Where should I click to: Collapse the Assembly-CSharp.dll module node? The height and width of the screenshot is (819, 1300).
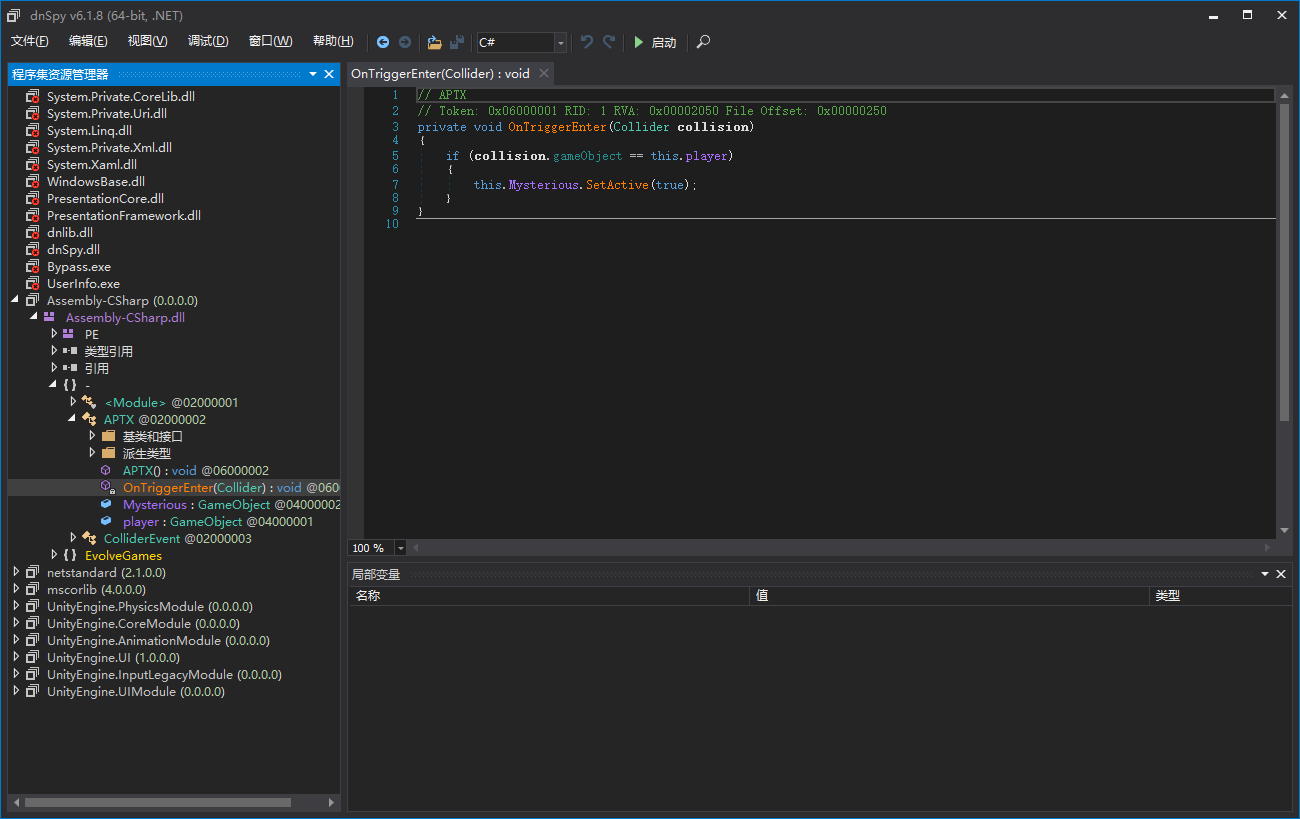click(35, 317)
